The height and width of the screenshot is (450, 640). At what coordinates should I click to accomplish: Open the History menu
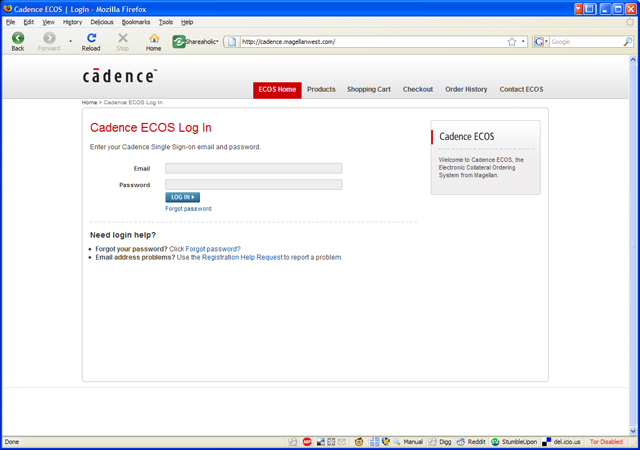click(72, 22)
